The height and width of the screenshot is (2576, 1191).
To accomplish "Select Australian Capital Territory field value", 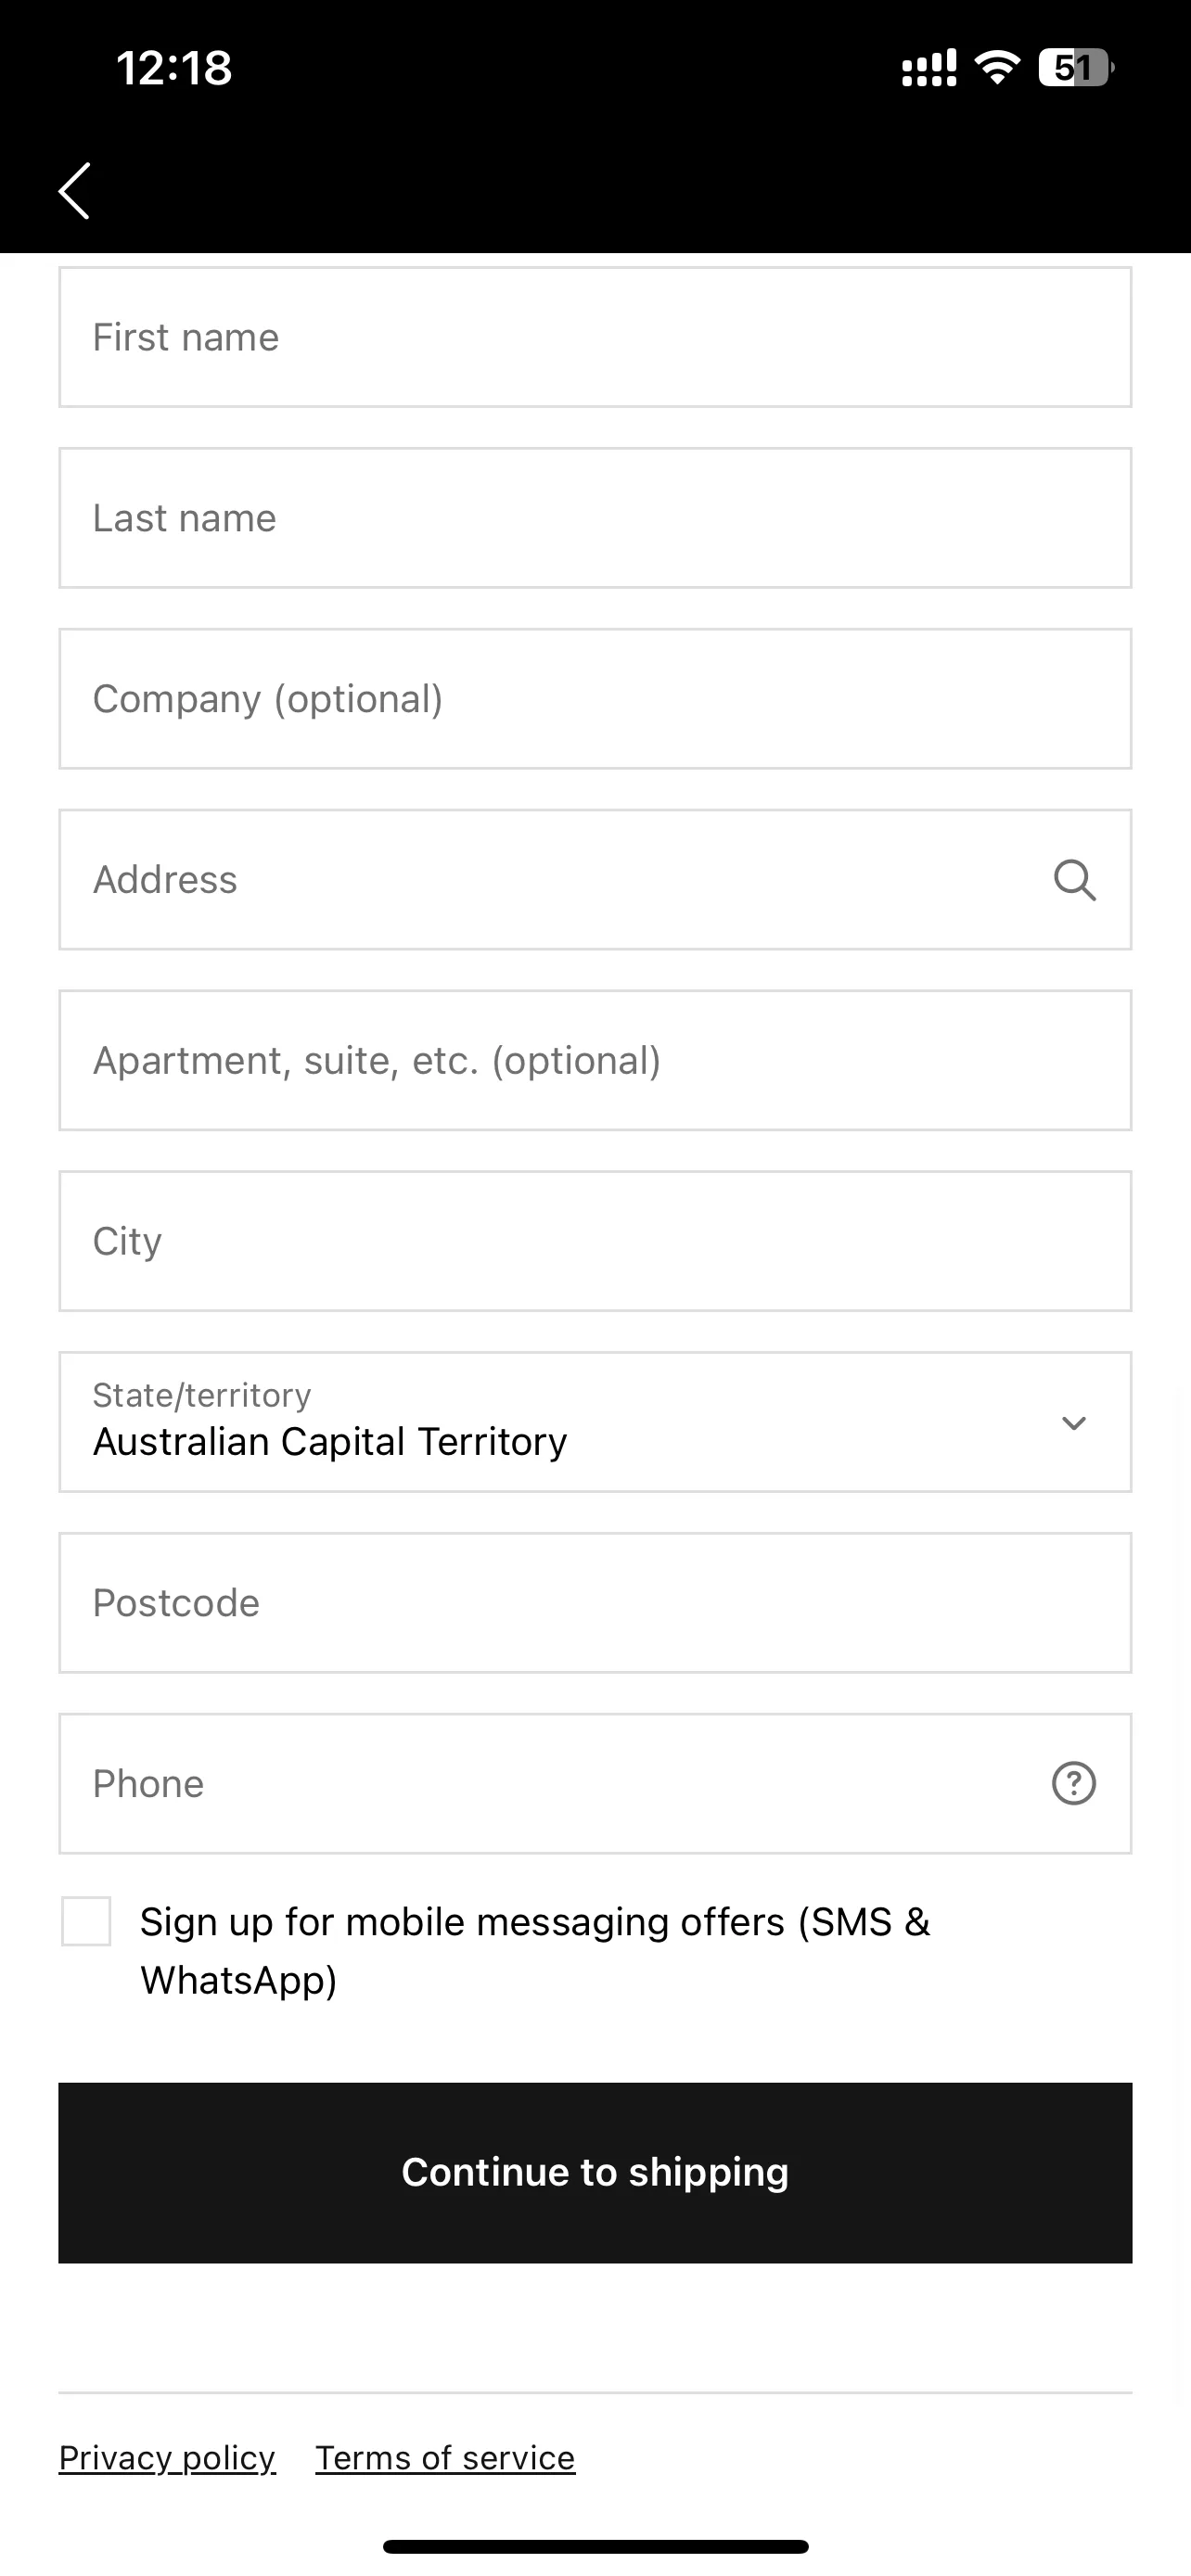I will tap(330, 1442).
